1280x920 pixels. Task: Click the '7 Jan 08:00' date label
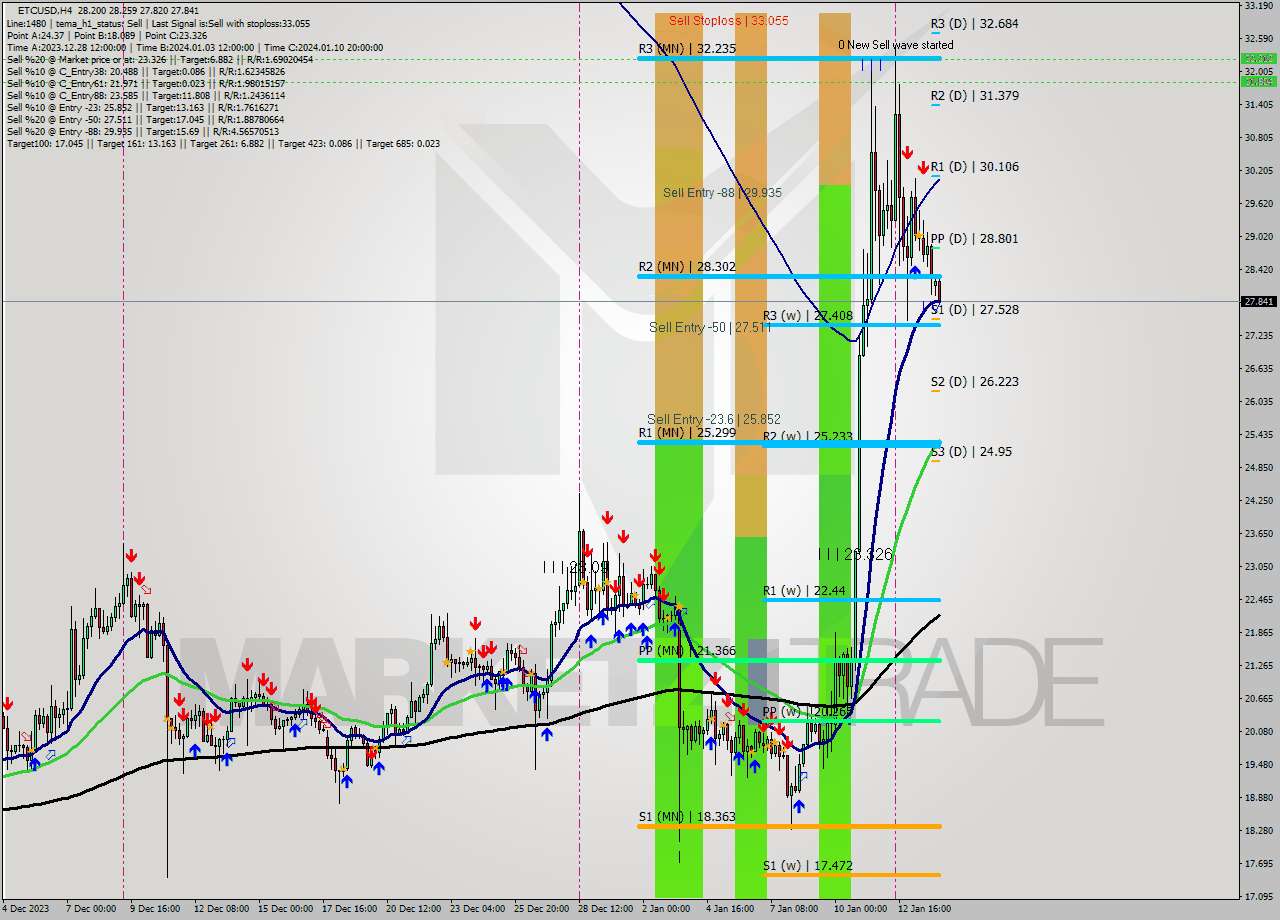(794, 909)
